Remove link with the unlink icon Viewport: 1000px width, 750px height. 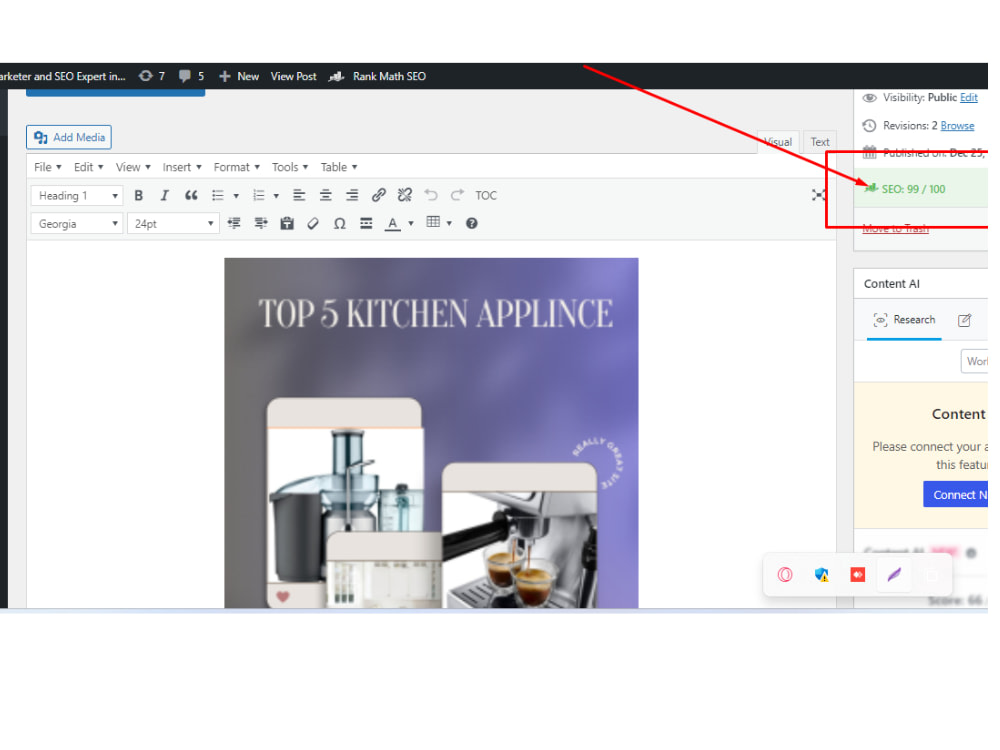tap(404, 195)
